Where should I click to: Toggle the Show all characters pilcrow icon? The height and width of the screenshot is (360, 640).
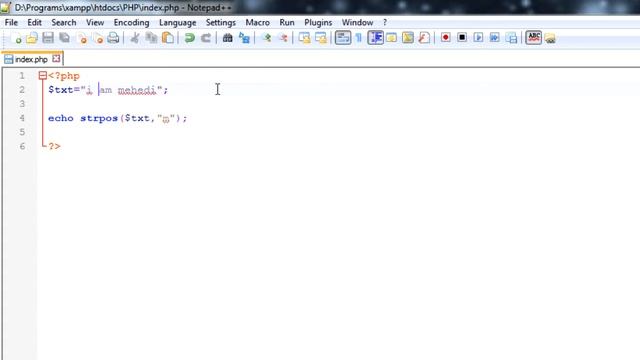(x=359, y=38)
